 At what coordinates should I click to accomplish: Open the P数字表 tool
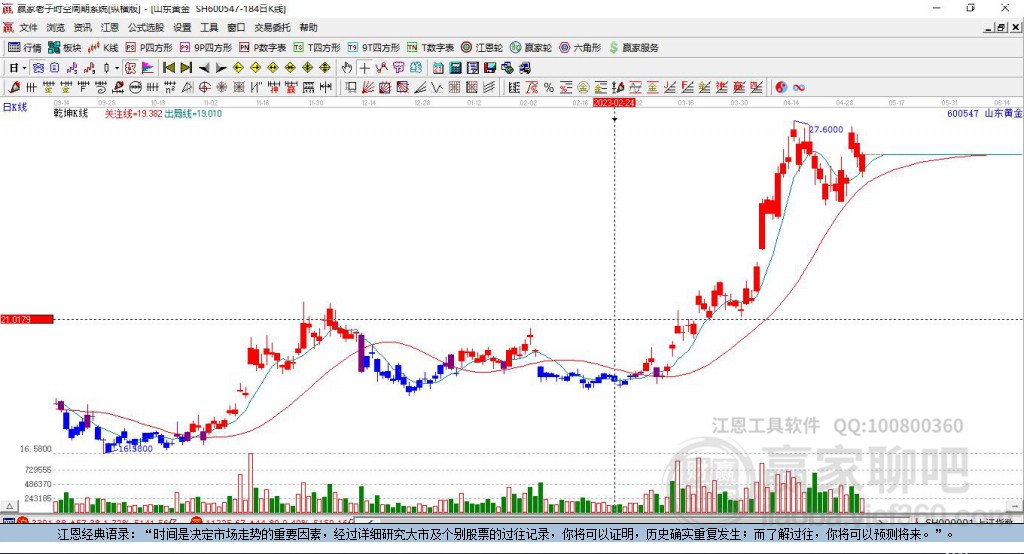(x=263, y=48)
